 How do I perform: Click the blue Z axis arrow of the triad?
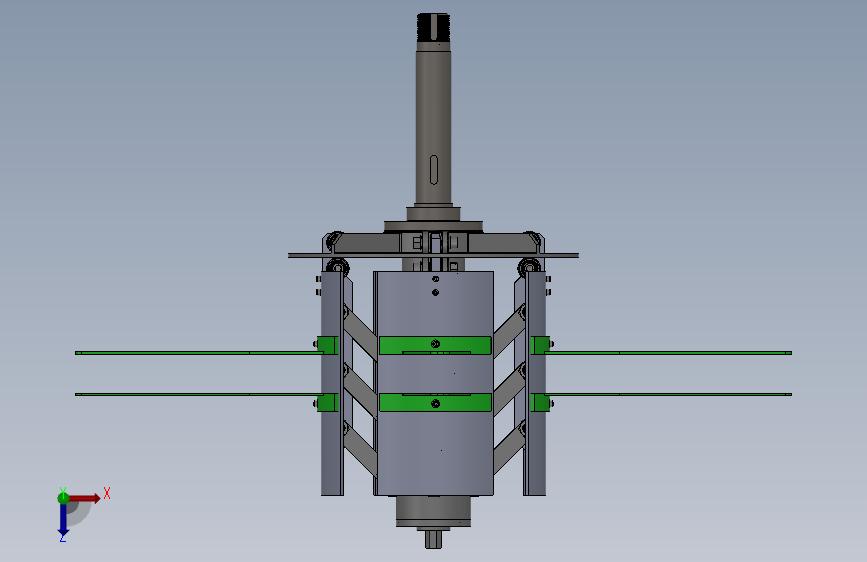point(63,519)
